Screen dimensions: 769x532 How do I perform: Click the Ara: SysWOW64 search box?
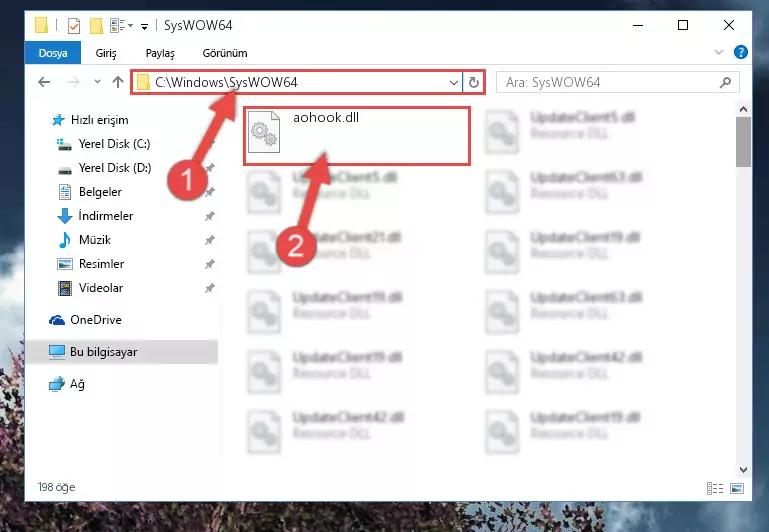tap(617, 82)
